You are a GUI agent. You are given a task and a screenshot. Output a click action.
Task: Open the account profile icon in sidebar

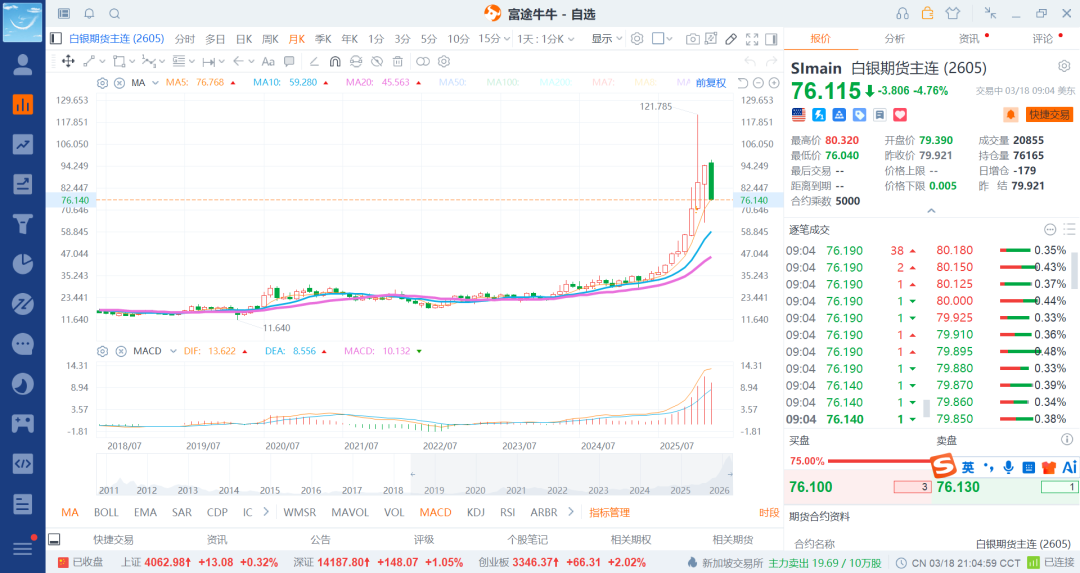(x=23, y=65)
